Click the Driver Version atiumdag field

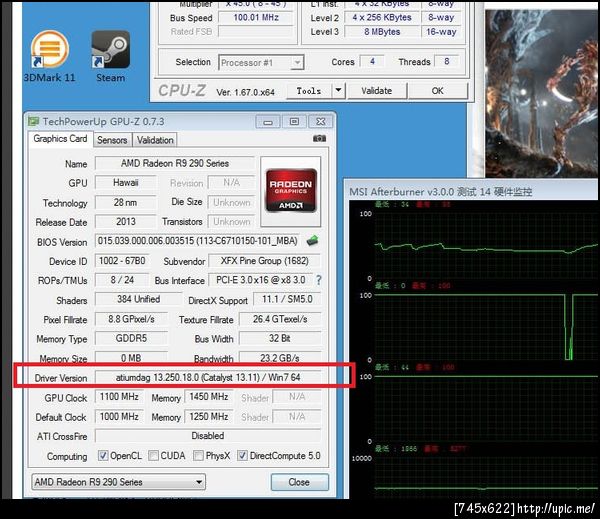(x=208, y=377)
